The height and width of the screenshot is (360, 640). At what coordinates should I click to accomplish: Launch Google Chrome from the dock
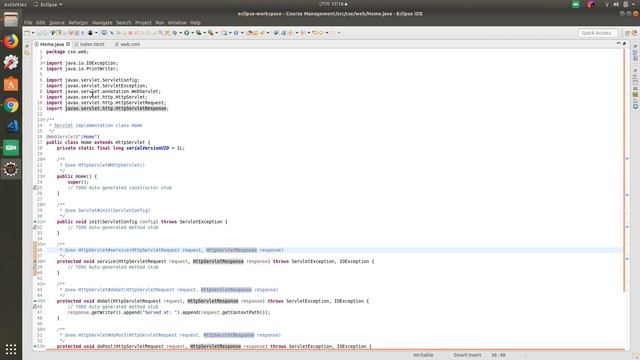point(11,105)
